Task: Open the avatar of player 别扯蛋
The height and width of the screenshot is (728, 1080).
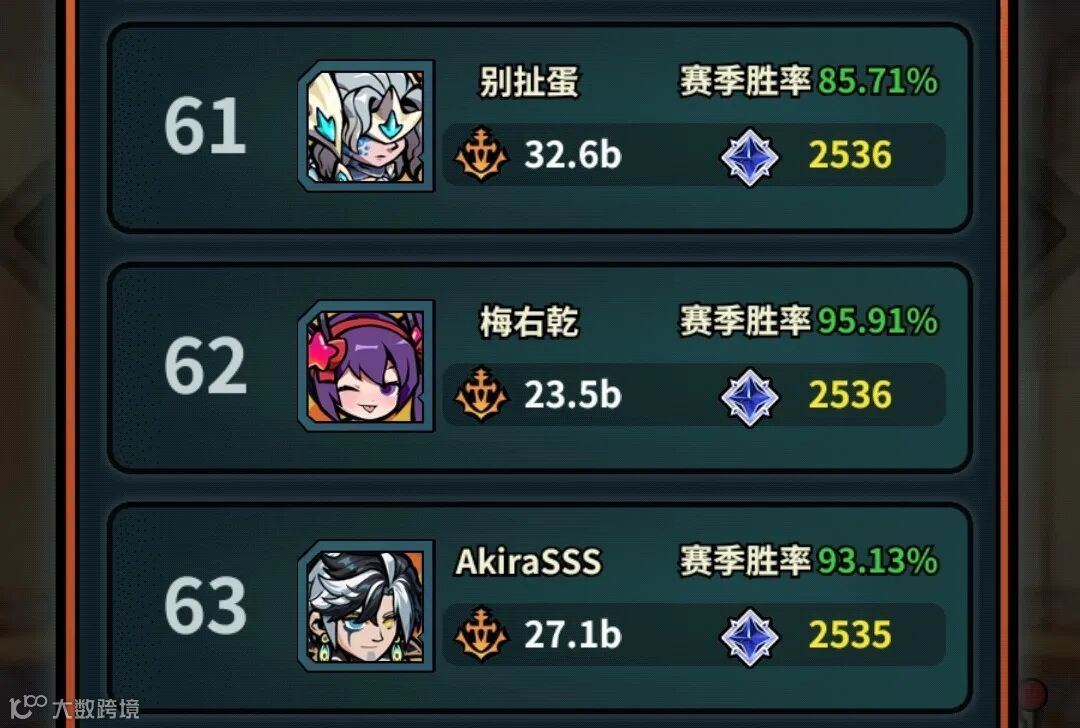Action: tap(366, 125)
